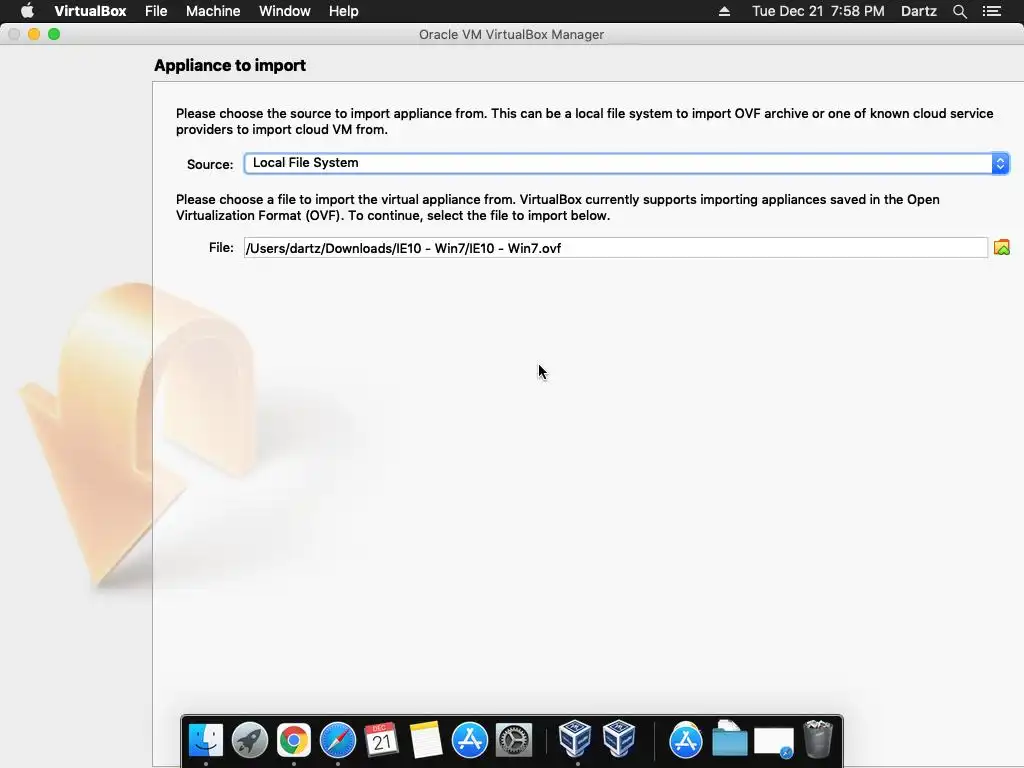Image resolution: width=1024 pixels, height=768 pixels.
Task: Open the Apple menu
Action: click(x=27, y=11)
